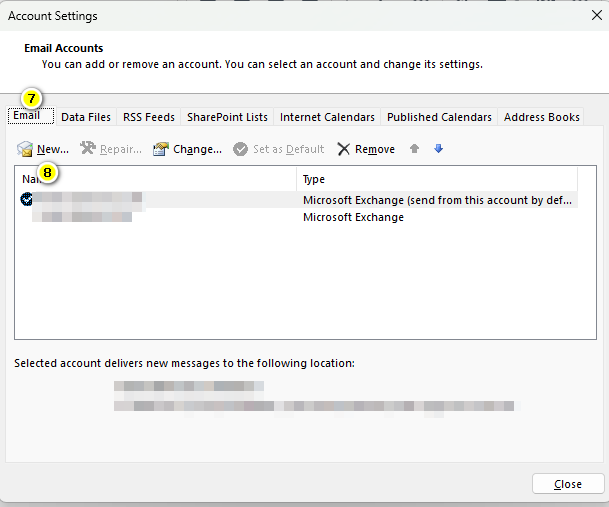Click the Change account icon
Screen dimensions: 609x507
pyautogui.click(x=161, y=149)
